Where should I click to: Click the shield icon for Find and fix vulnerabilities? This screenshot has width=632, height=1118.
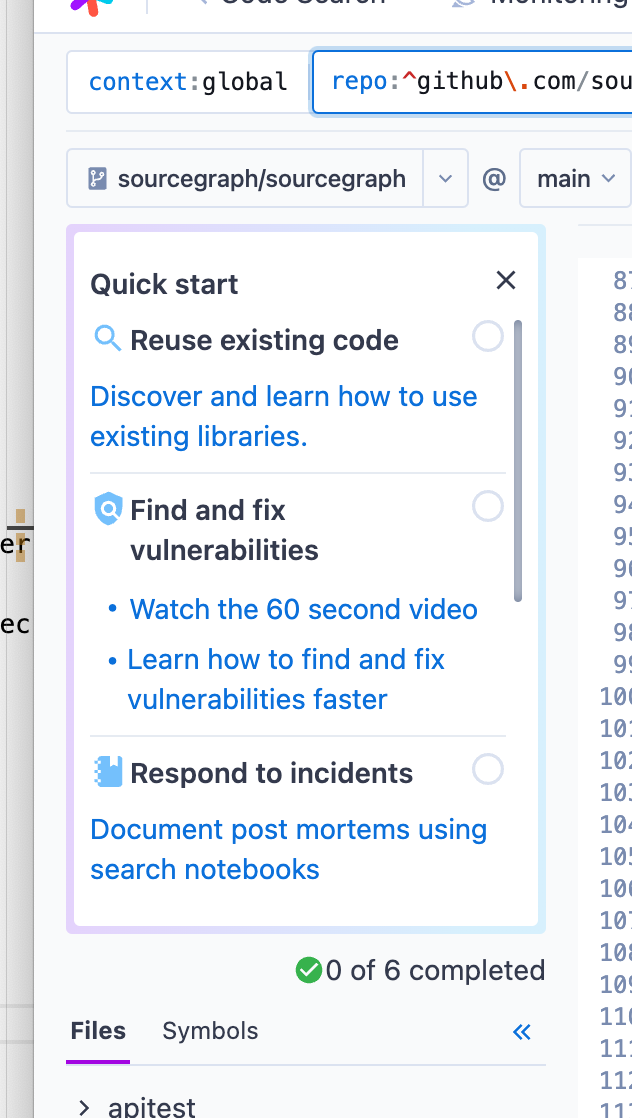[x=108, y=509]
